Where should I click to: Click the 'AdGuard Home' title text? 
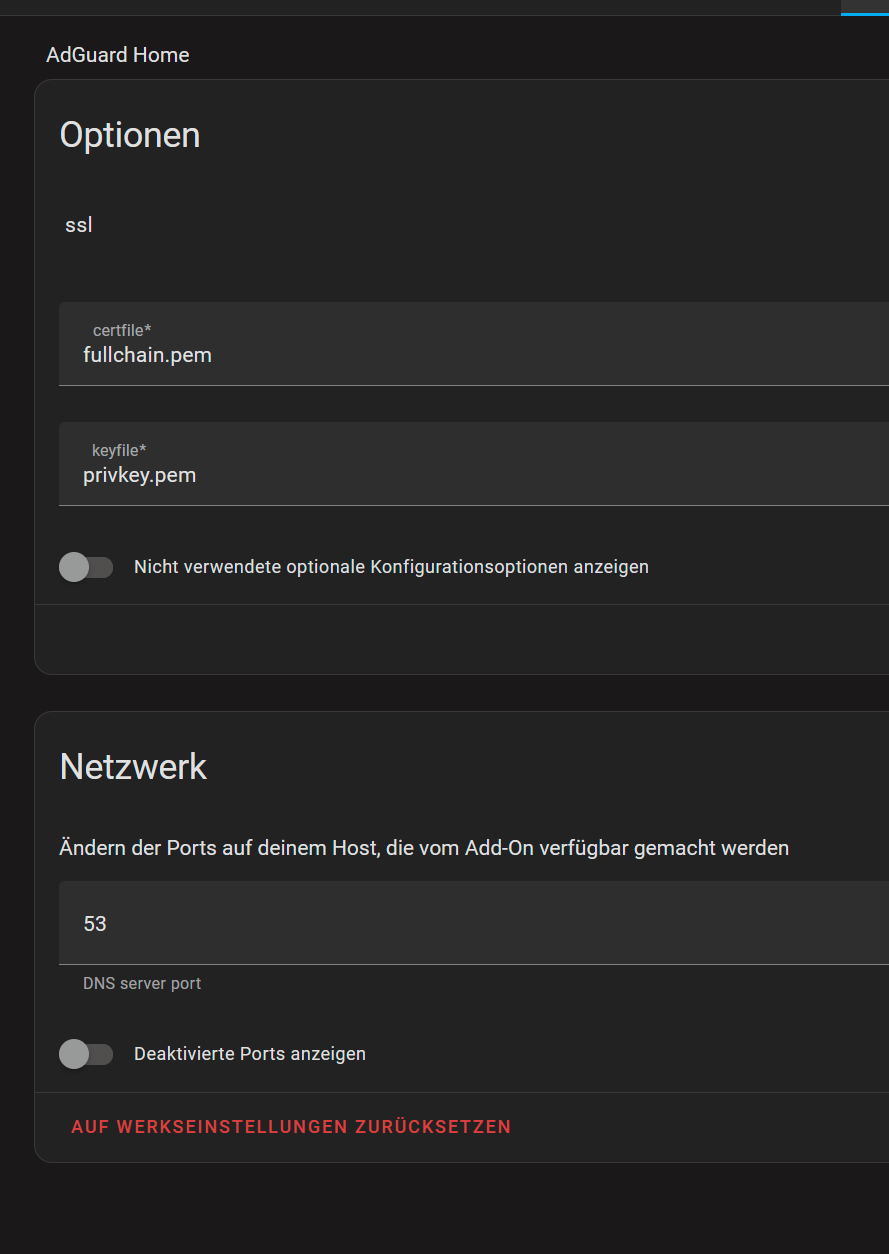pyautogui.click(x=118, y=55)
